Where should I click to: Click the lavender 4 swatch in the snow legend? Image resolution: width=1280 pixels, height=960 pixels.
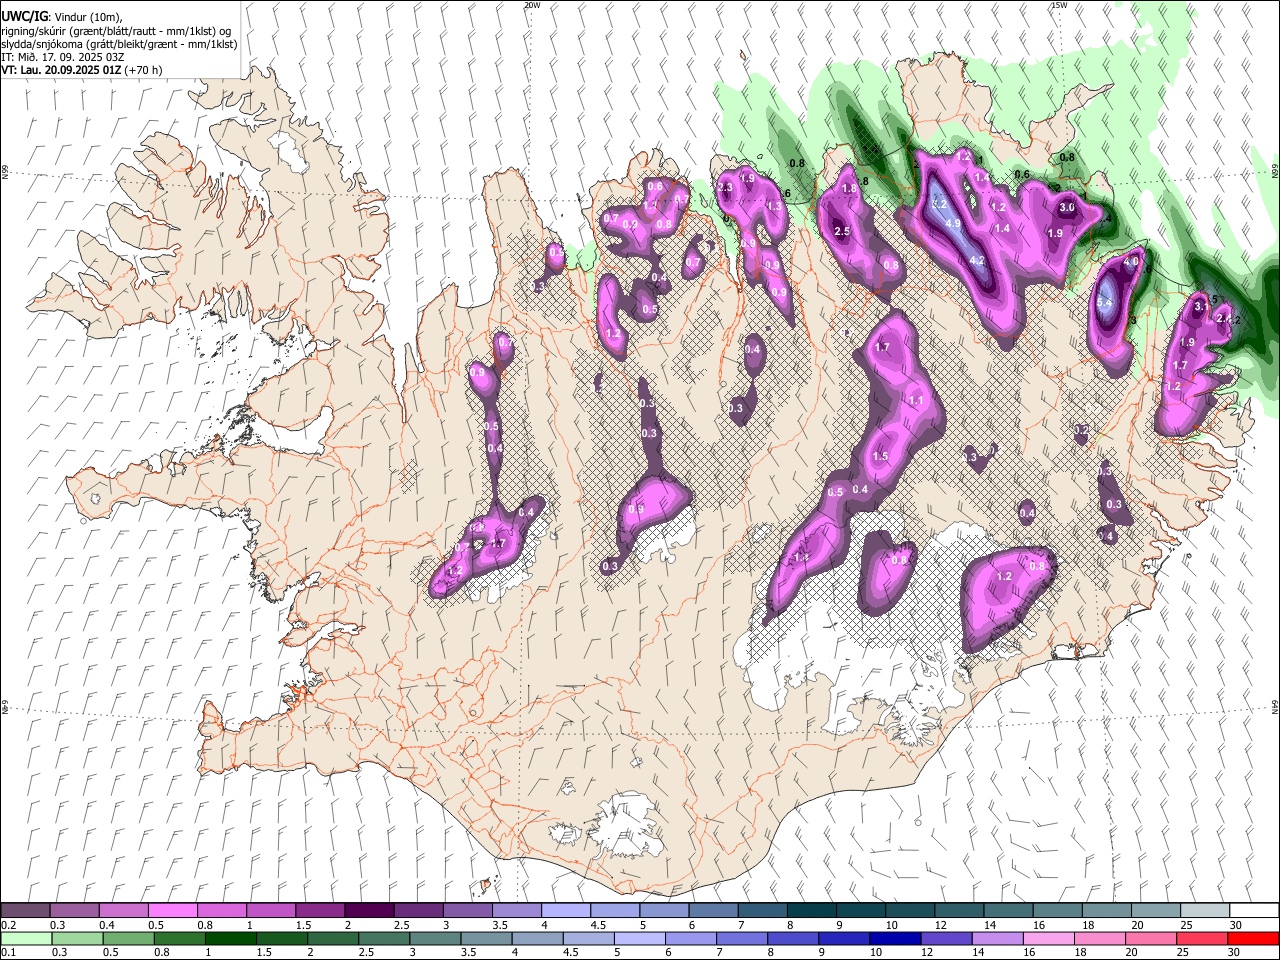pyautogui.click(x=565, y=911)
